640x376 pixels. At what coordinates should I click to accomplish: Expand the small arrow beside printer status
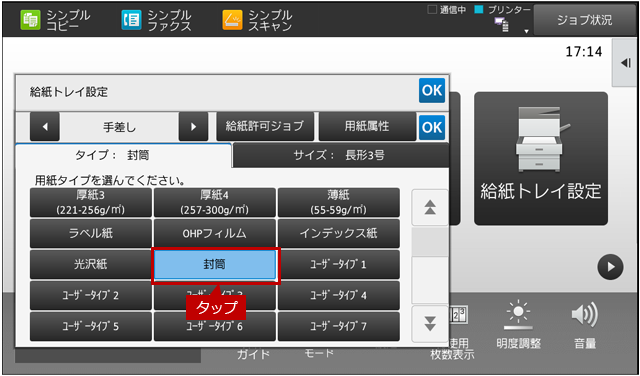(527, 31)
